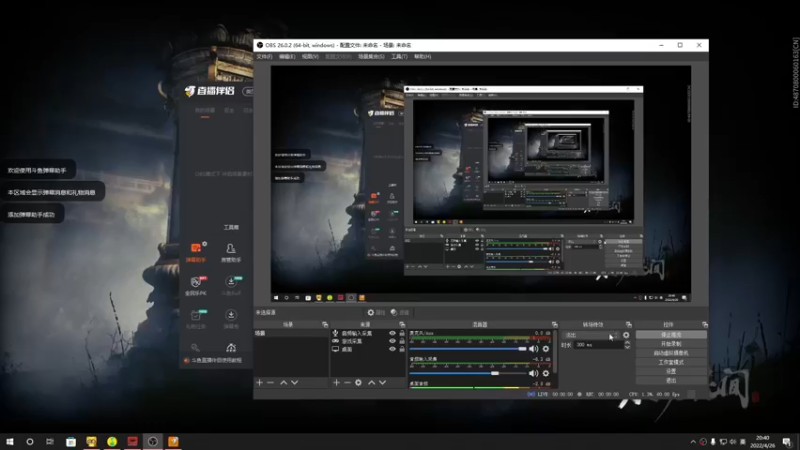Click stop streaming button in Controls
The width and height of the screenshot is (800, 450).
[x=671, y=335]
